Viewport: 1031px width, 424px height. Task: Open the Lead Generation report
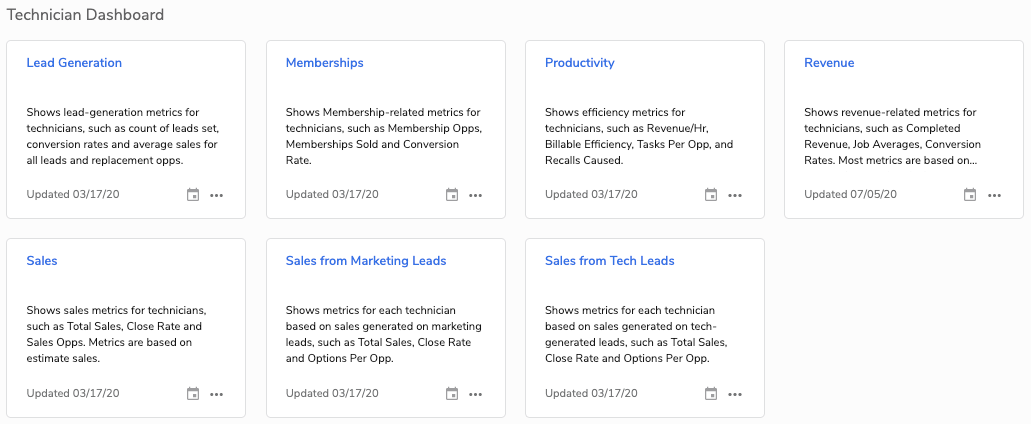pos(74,63)
